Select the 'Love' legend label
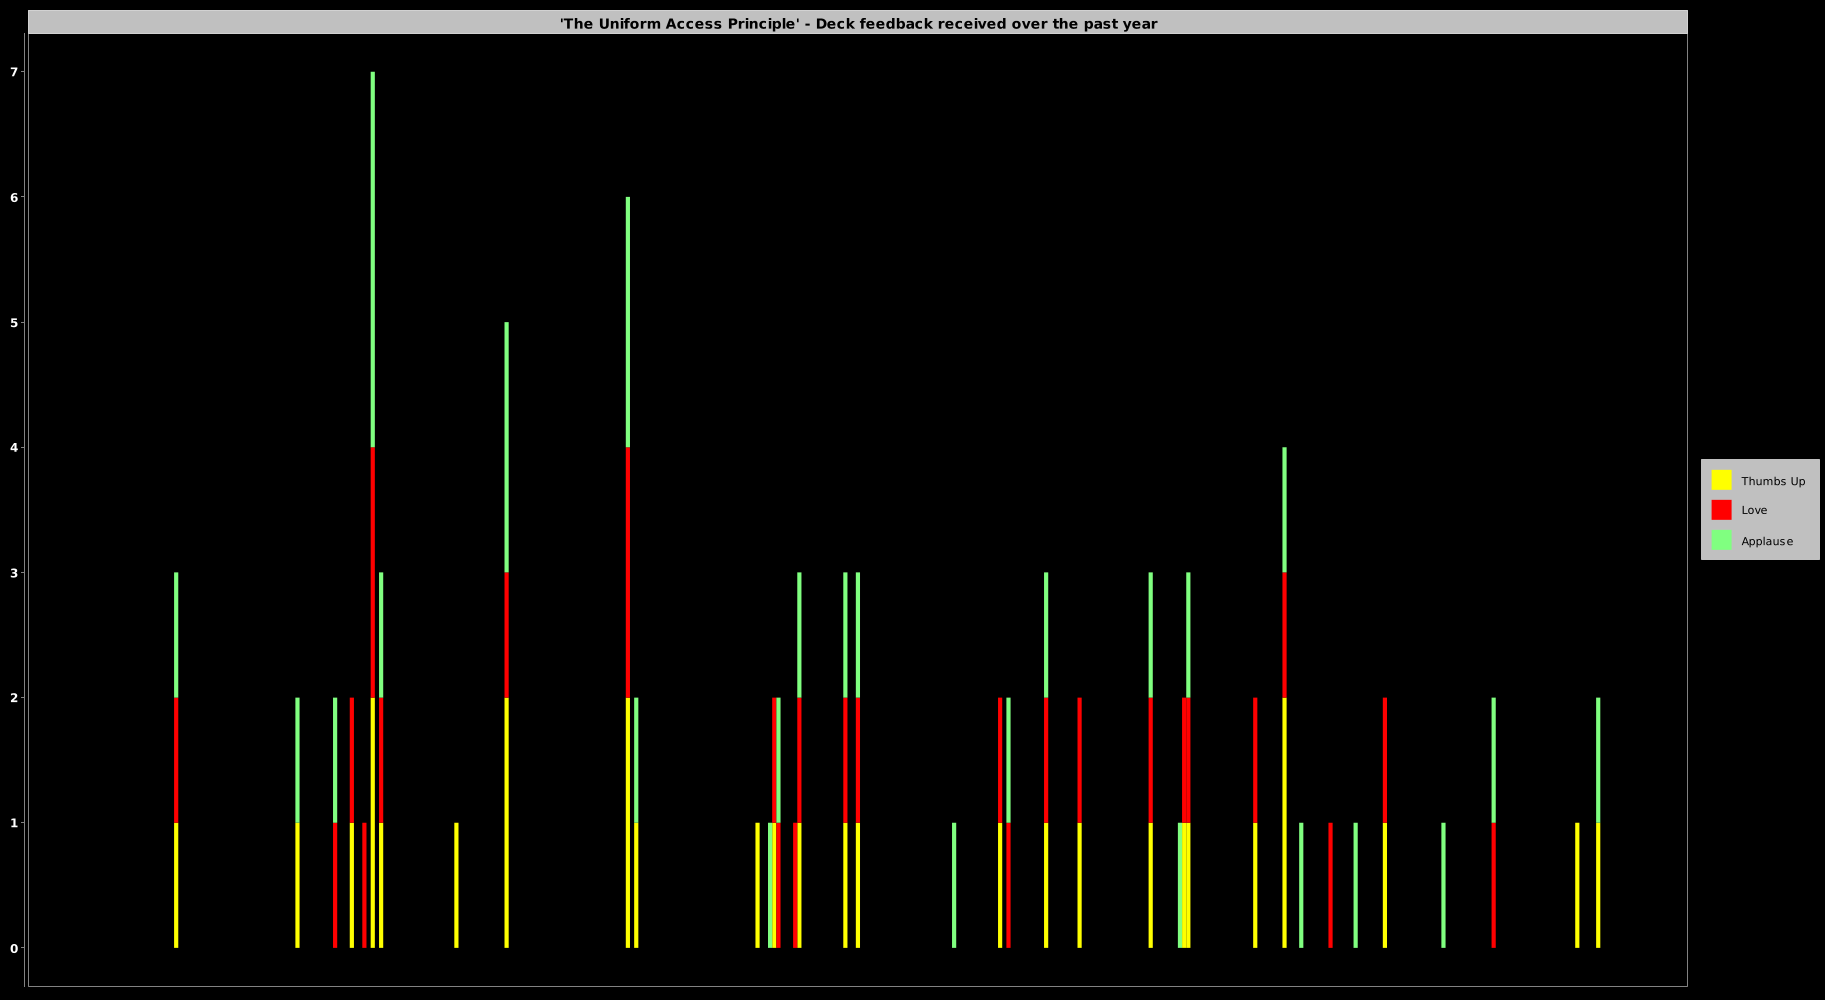Image resolution: width=1825 pixels, height=1000 pixels. [x=1754, y=510]
